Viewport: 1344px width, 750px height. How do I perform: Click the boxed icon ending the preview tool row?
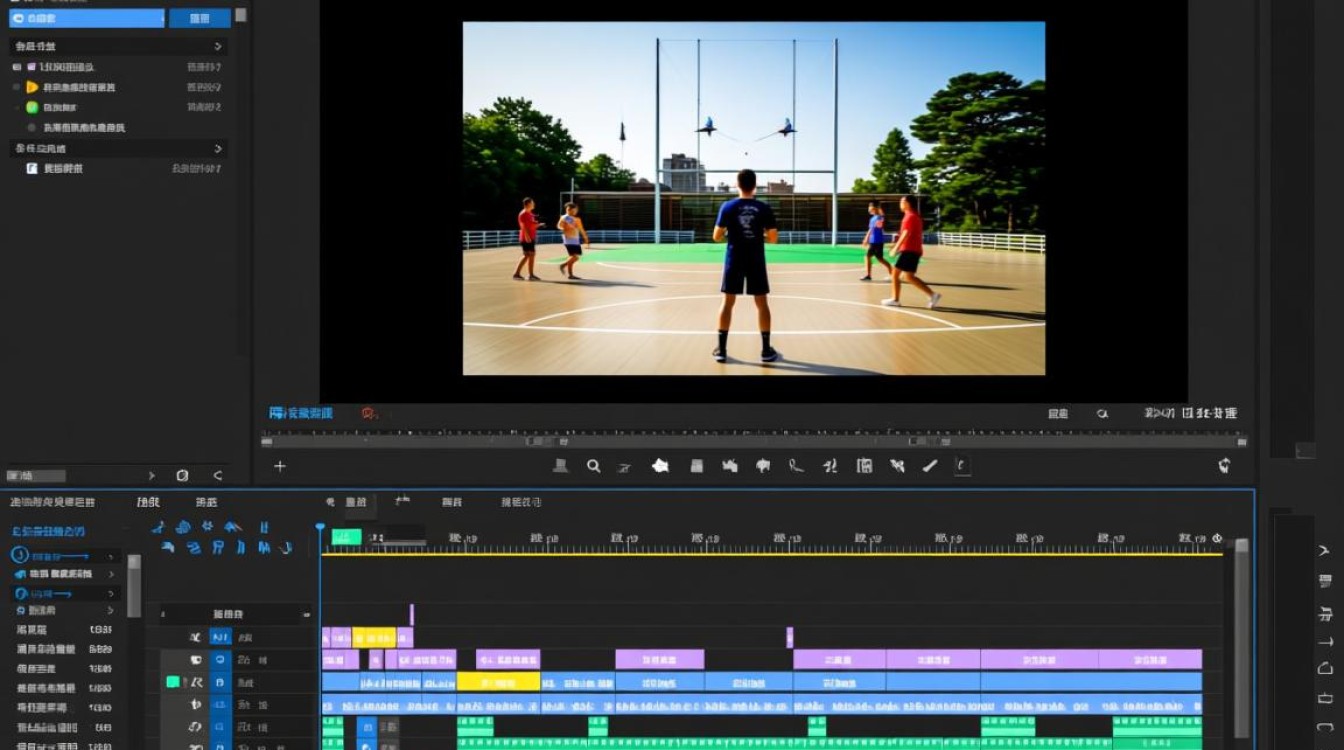pyautogui.click(x=962, y=465)
